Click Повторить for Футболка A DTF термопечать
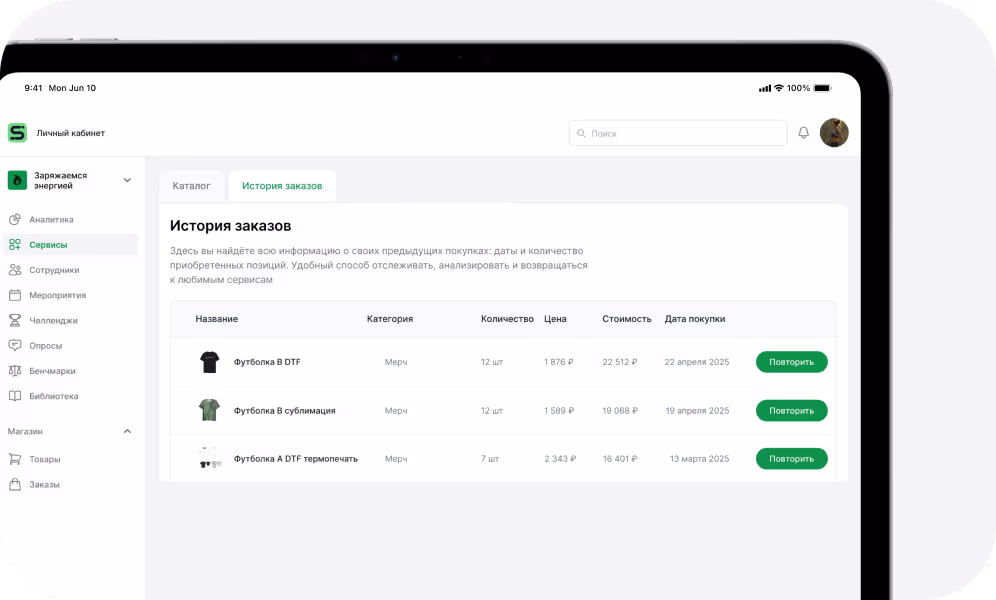Screen dimensions: 996x600 pos(791,459)
